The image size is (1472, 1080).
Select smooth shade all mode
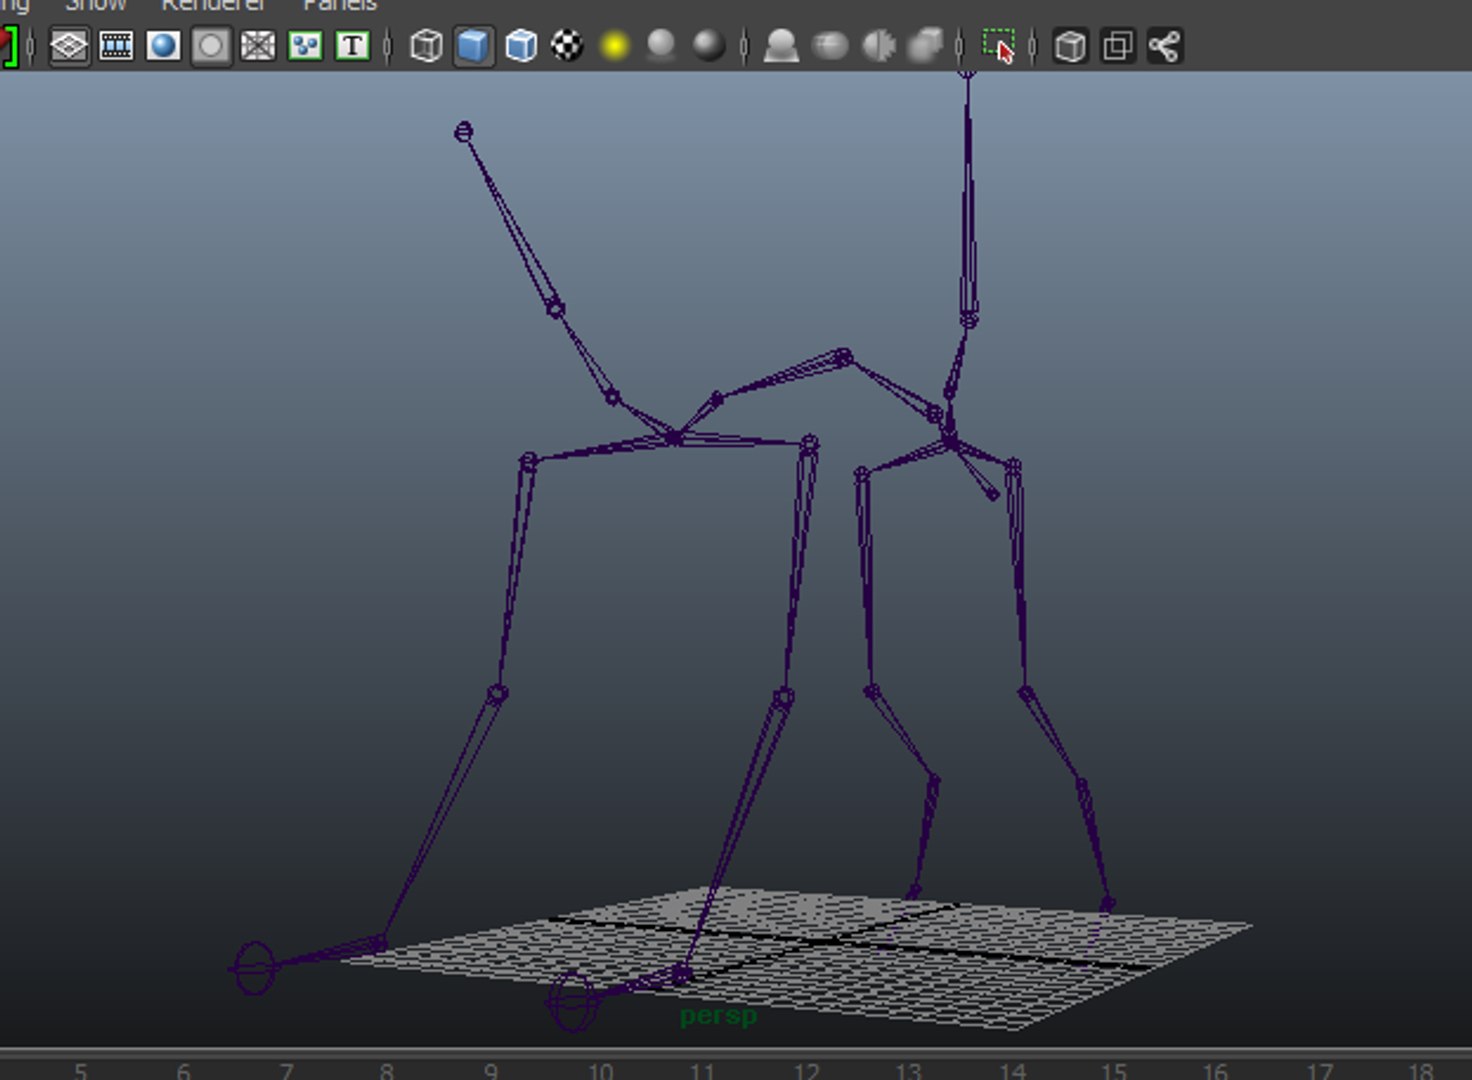[x=474, y=46]
